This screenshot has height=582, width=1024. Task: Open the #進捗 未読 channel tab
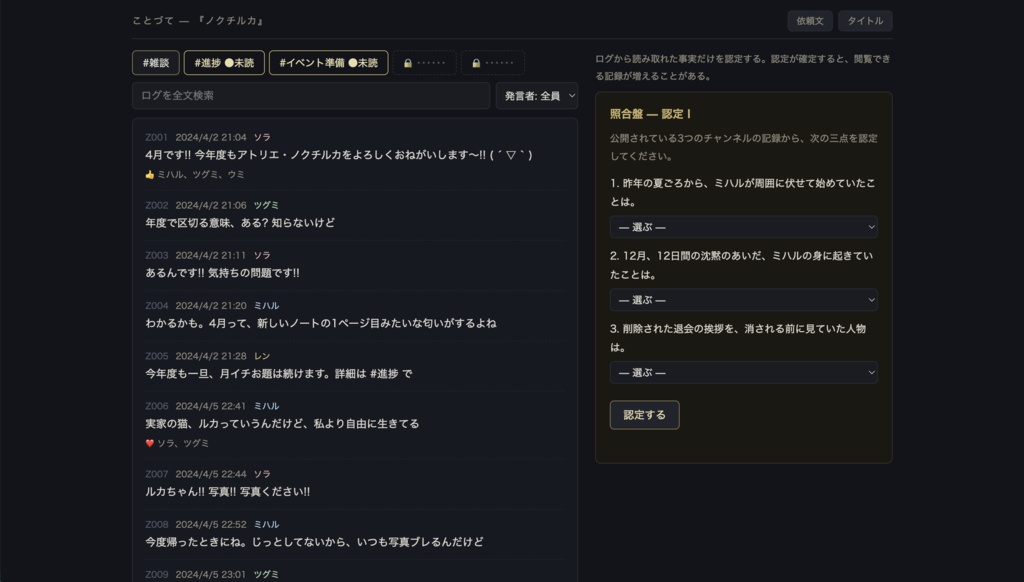224,63
